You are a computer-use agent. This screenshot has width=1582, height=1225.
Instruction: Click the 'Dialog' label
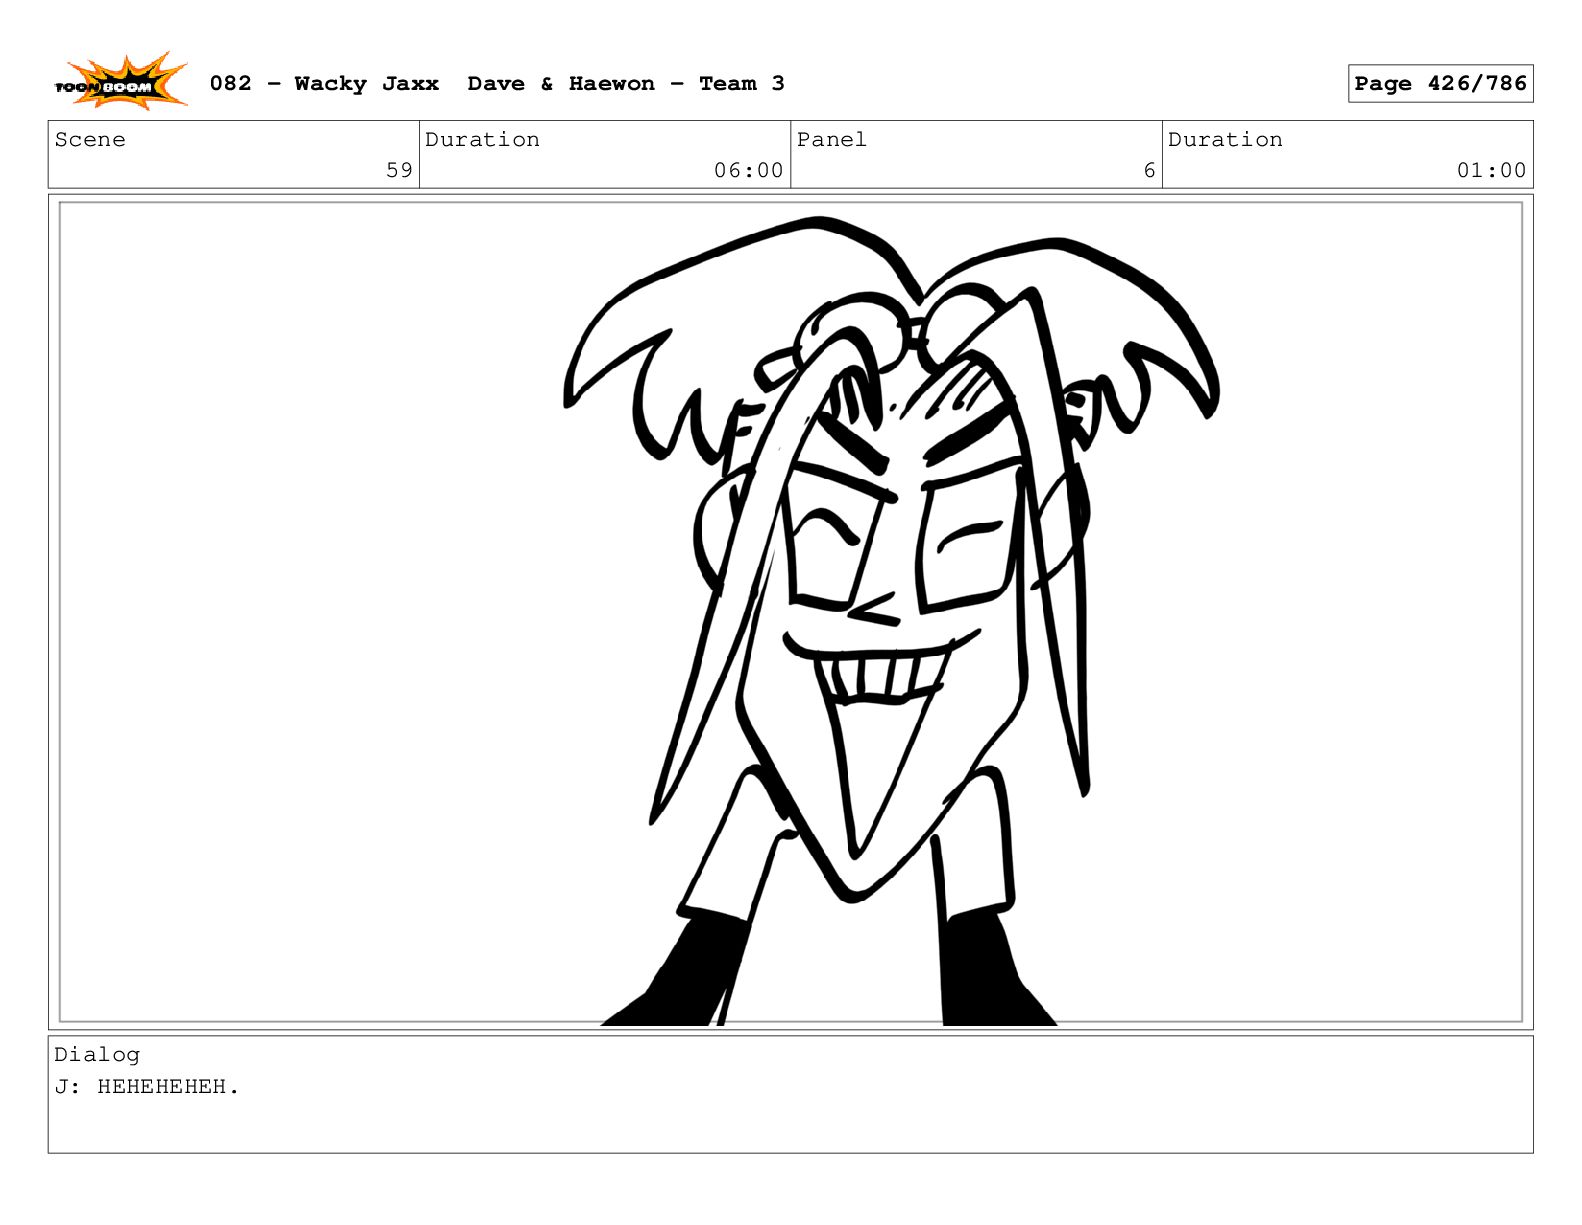point(97,1055)
